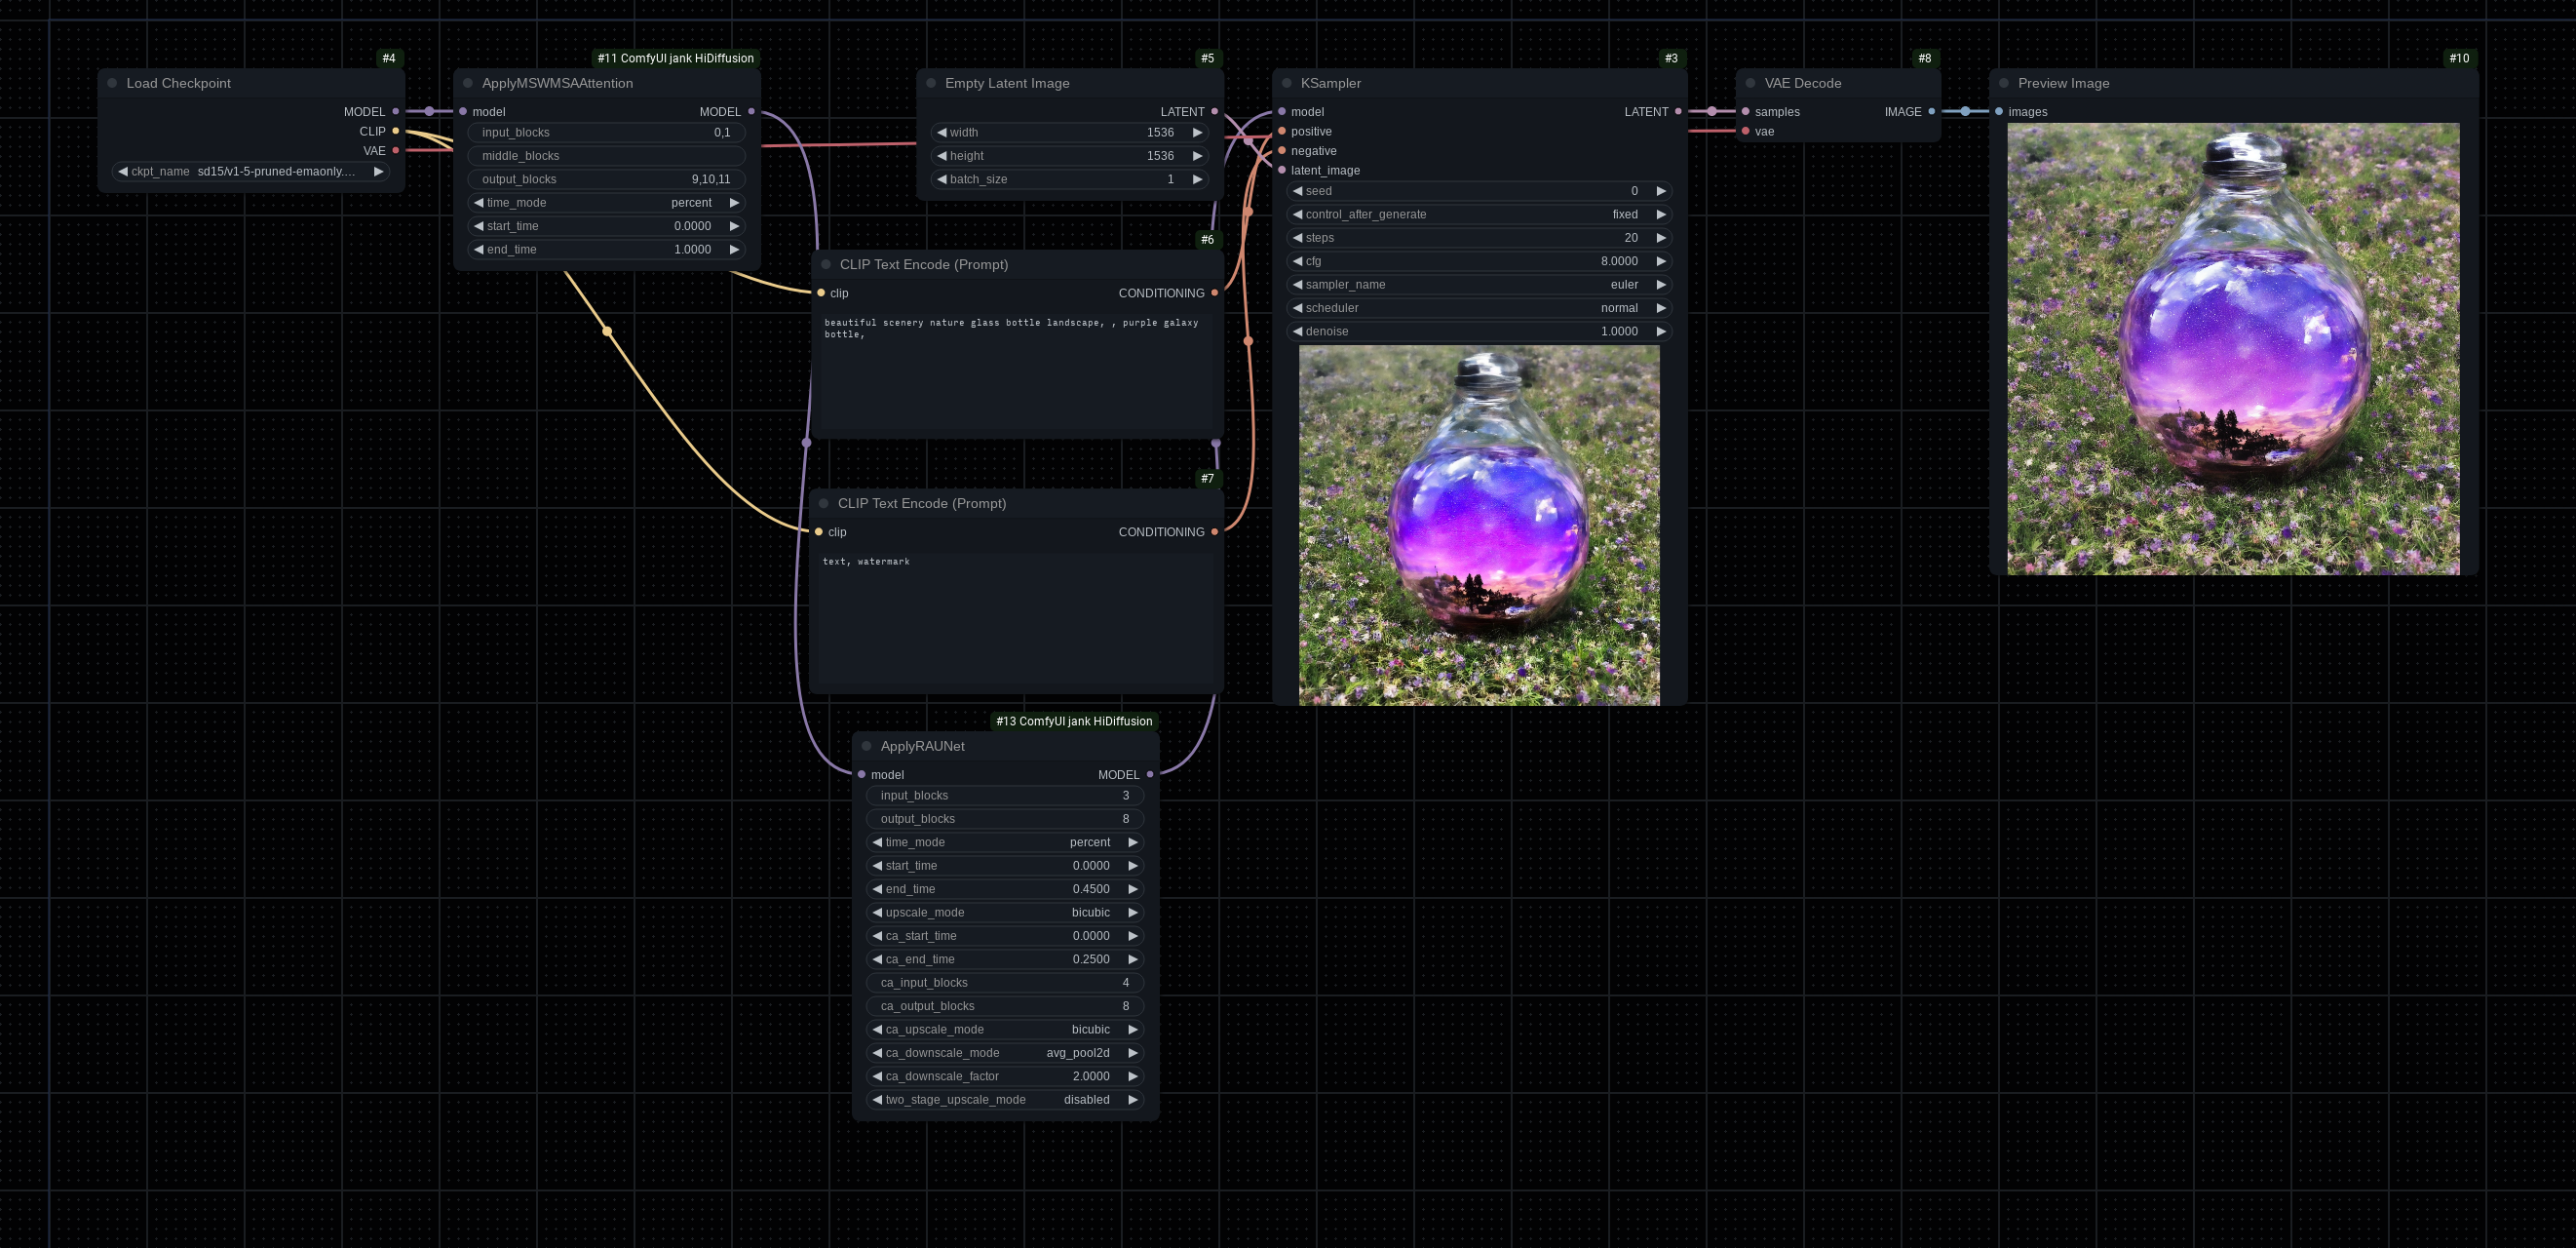
Task: Increase batch_size with its right arrow
Action: point(1197,179)
